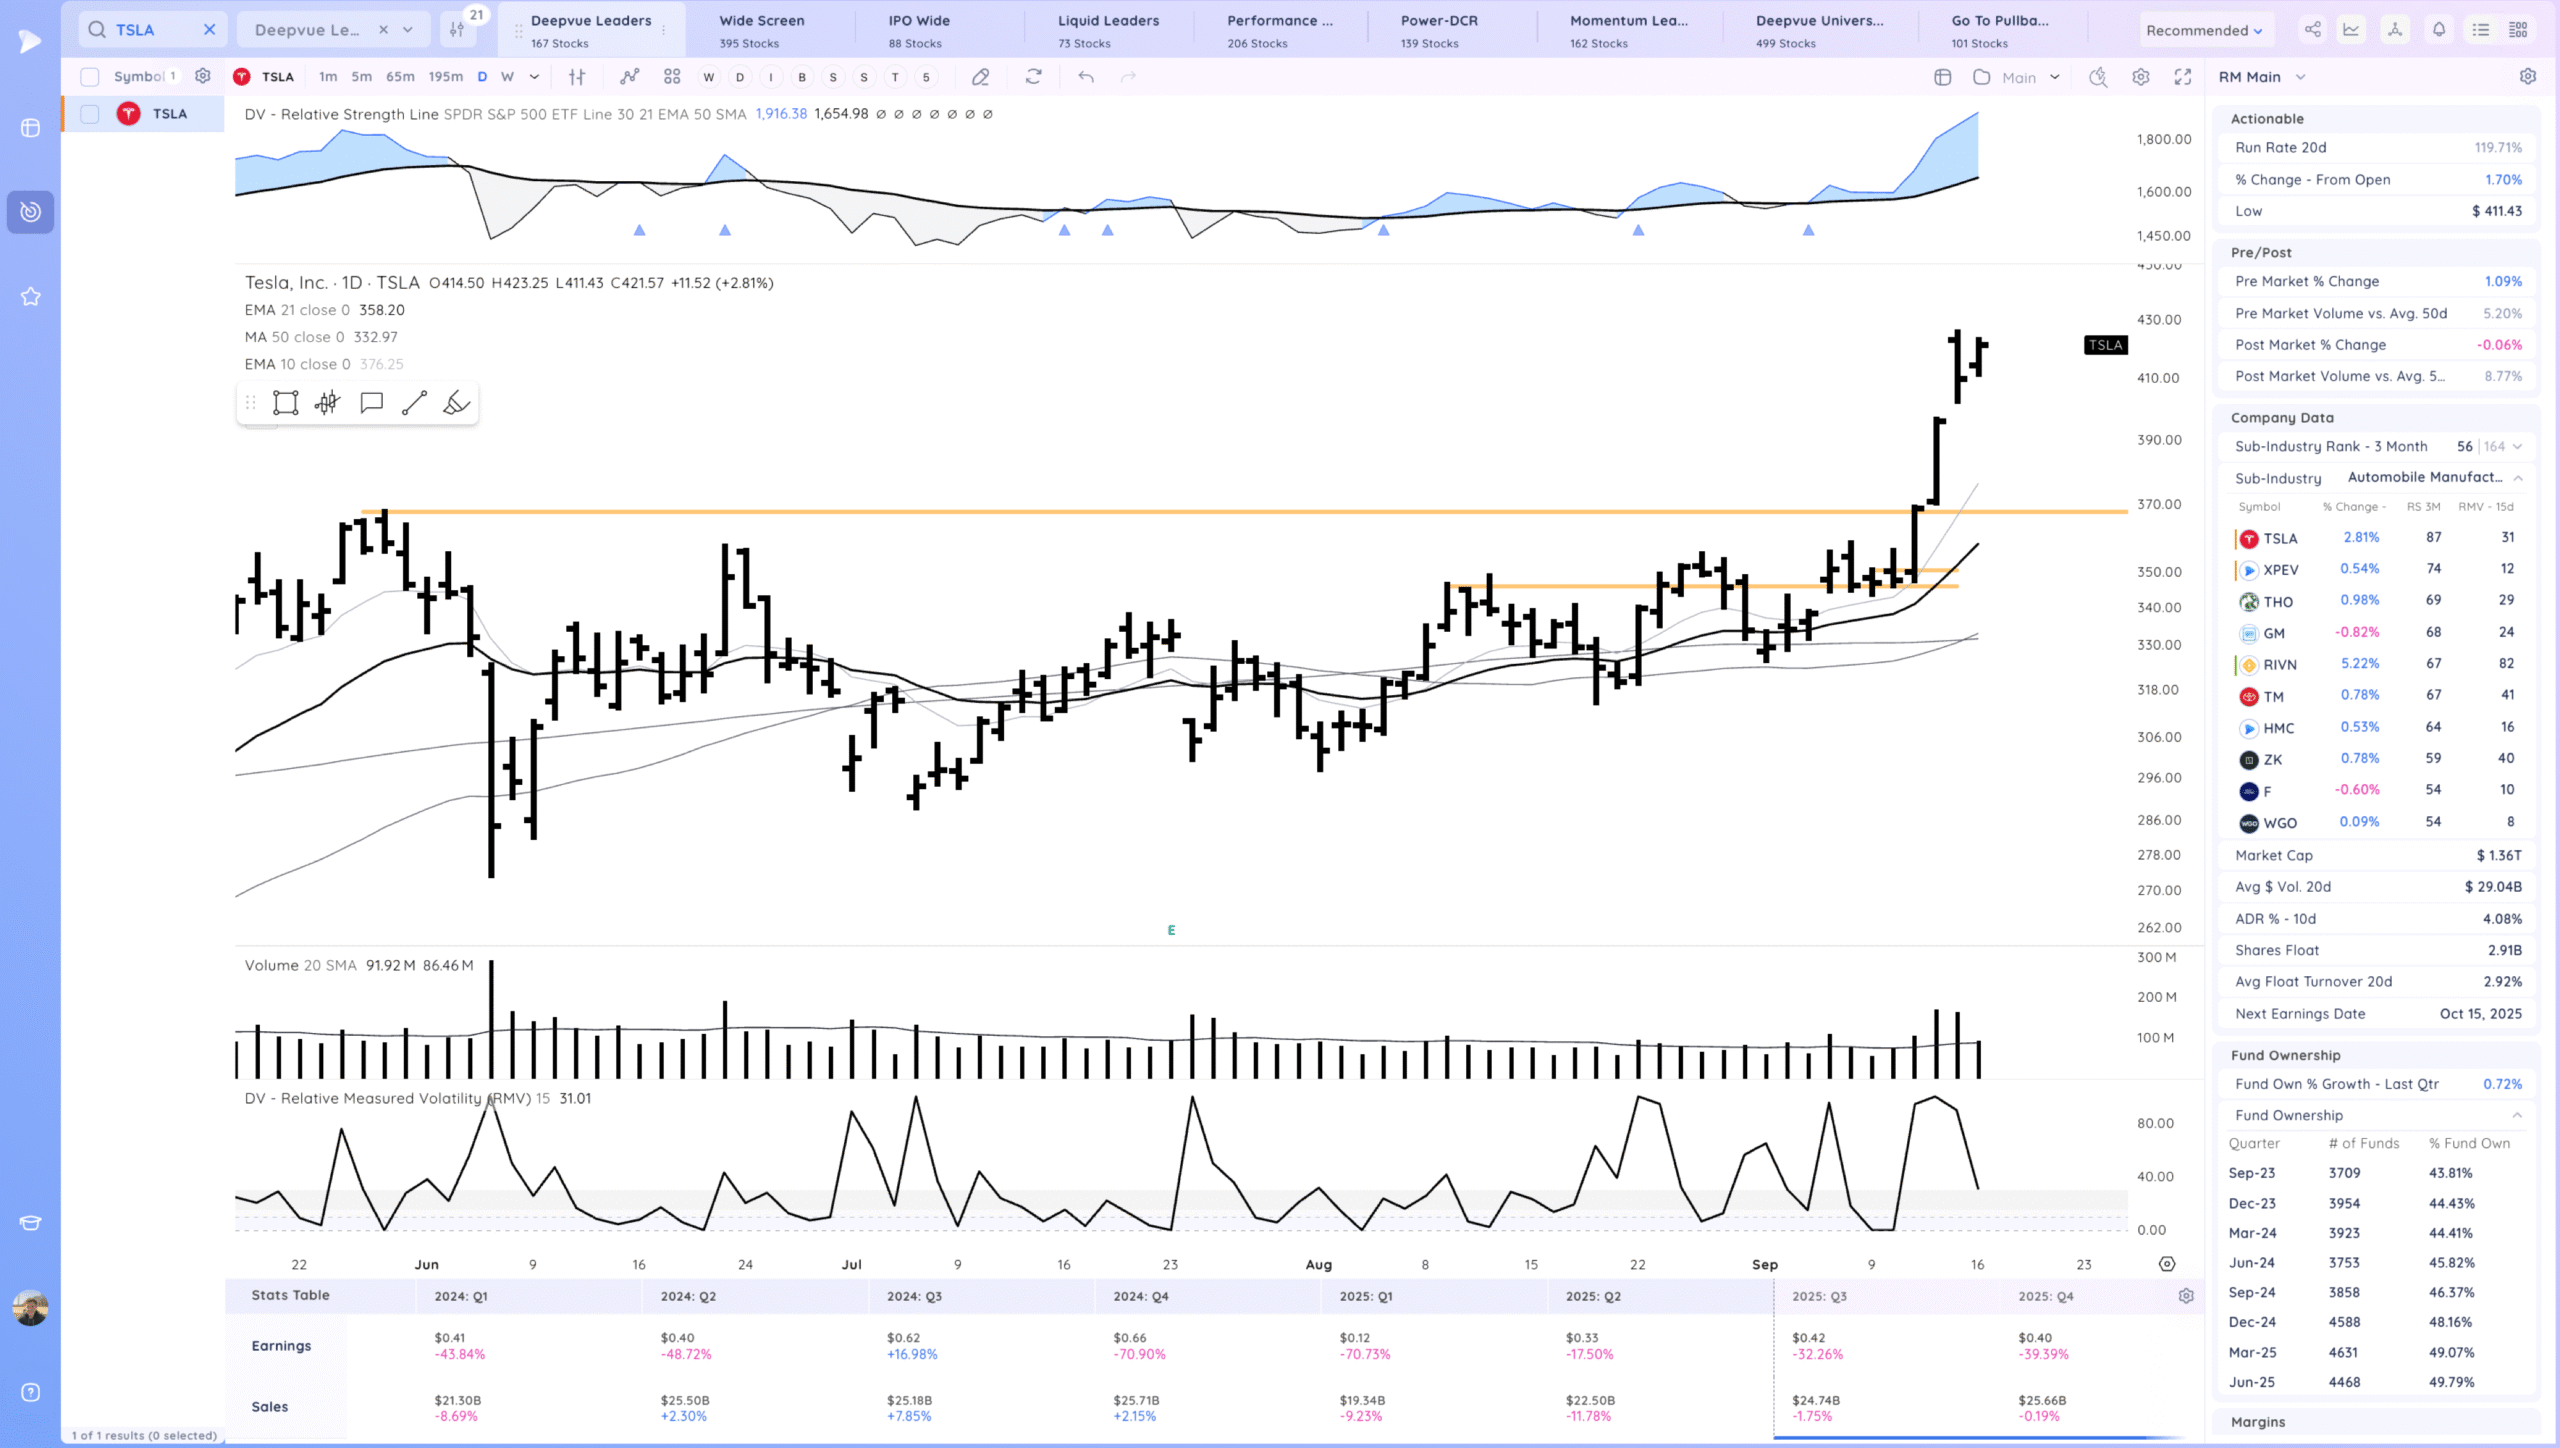Click the line chart view icon
This screenshot has width=2560, height=1448.
[2351, 30]
